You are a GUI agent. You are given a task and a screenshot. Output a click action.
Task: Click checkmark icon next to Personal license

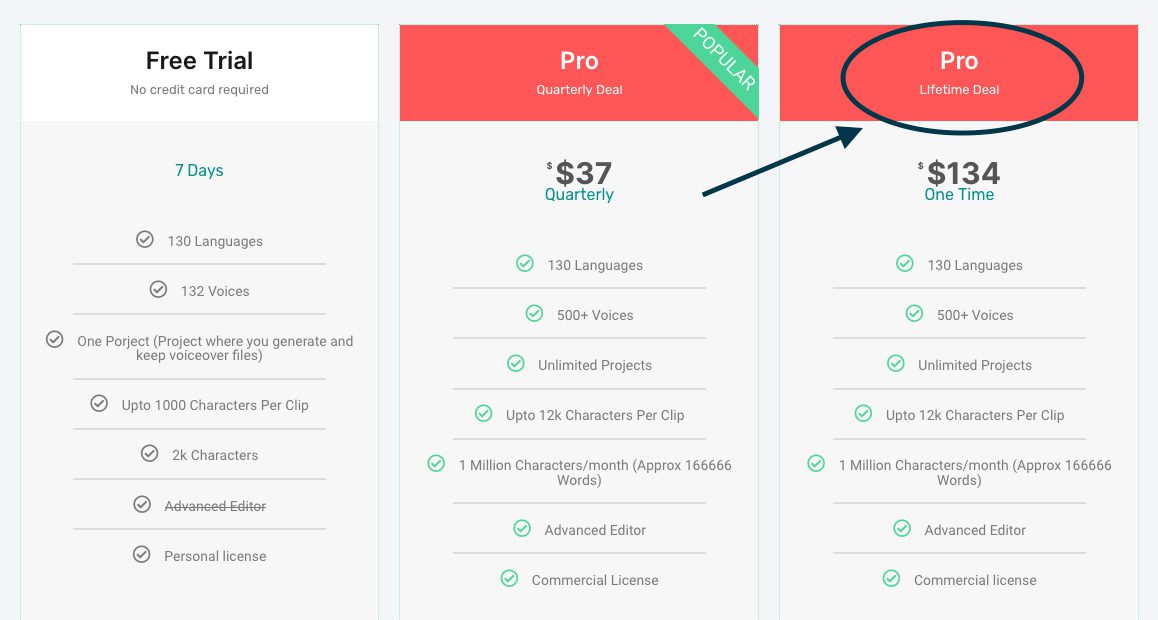pyautogui.click(x=142, y=555)
